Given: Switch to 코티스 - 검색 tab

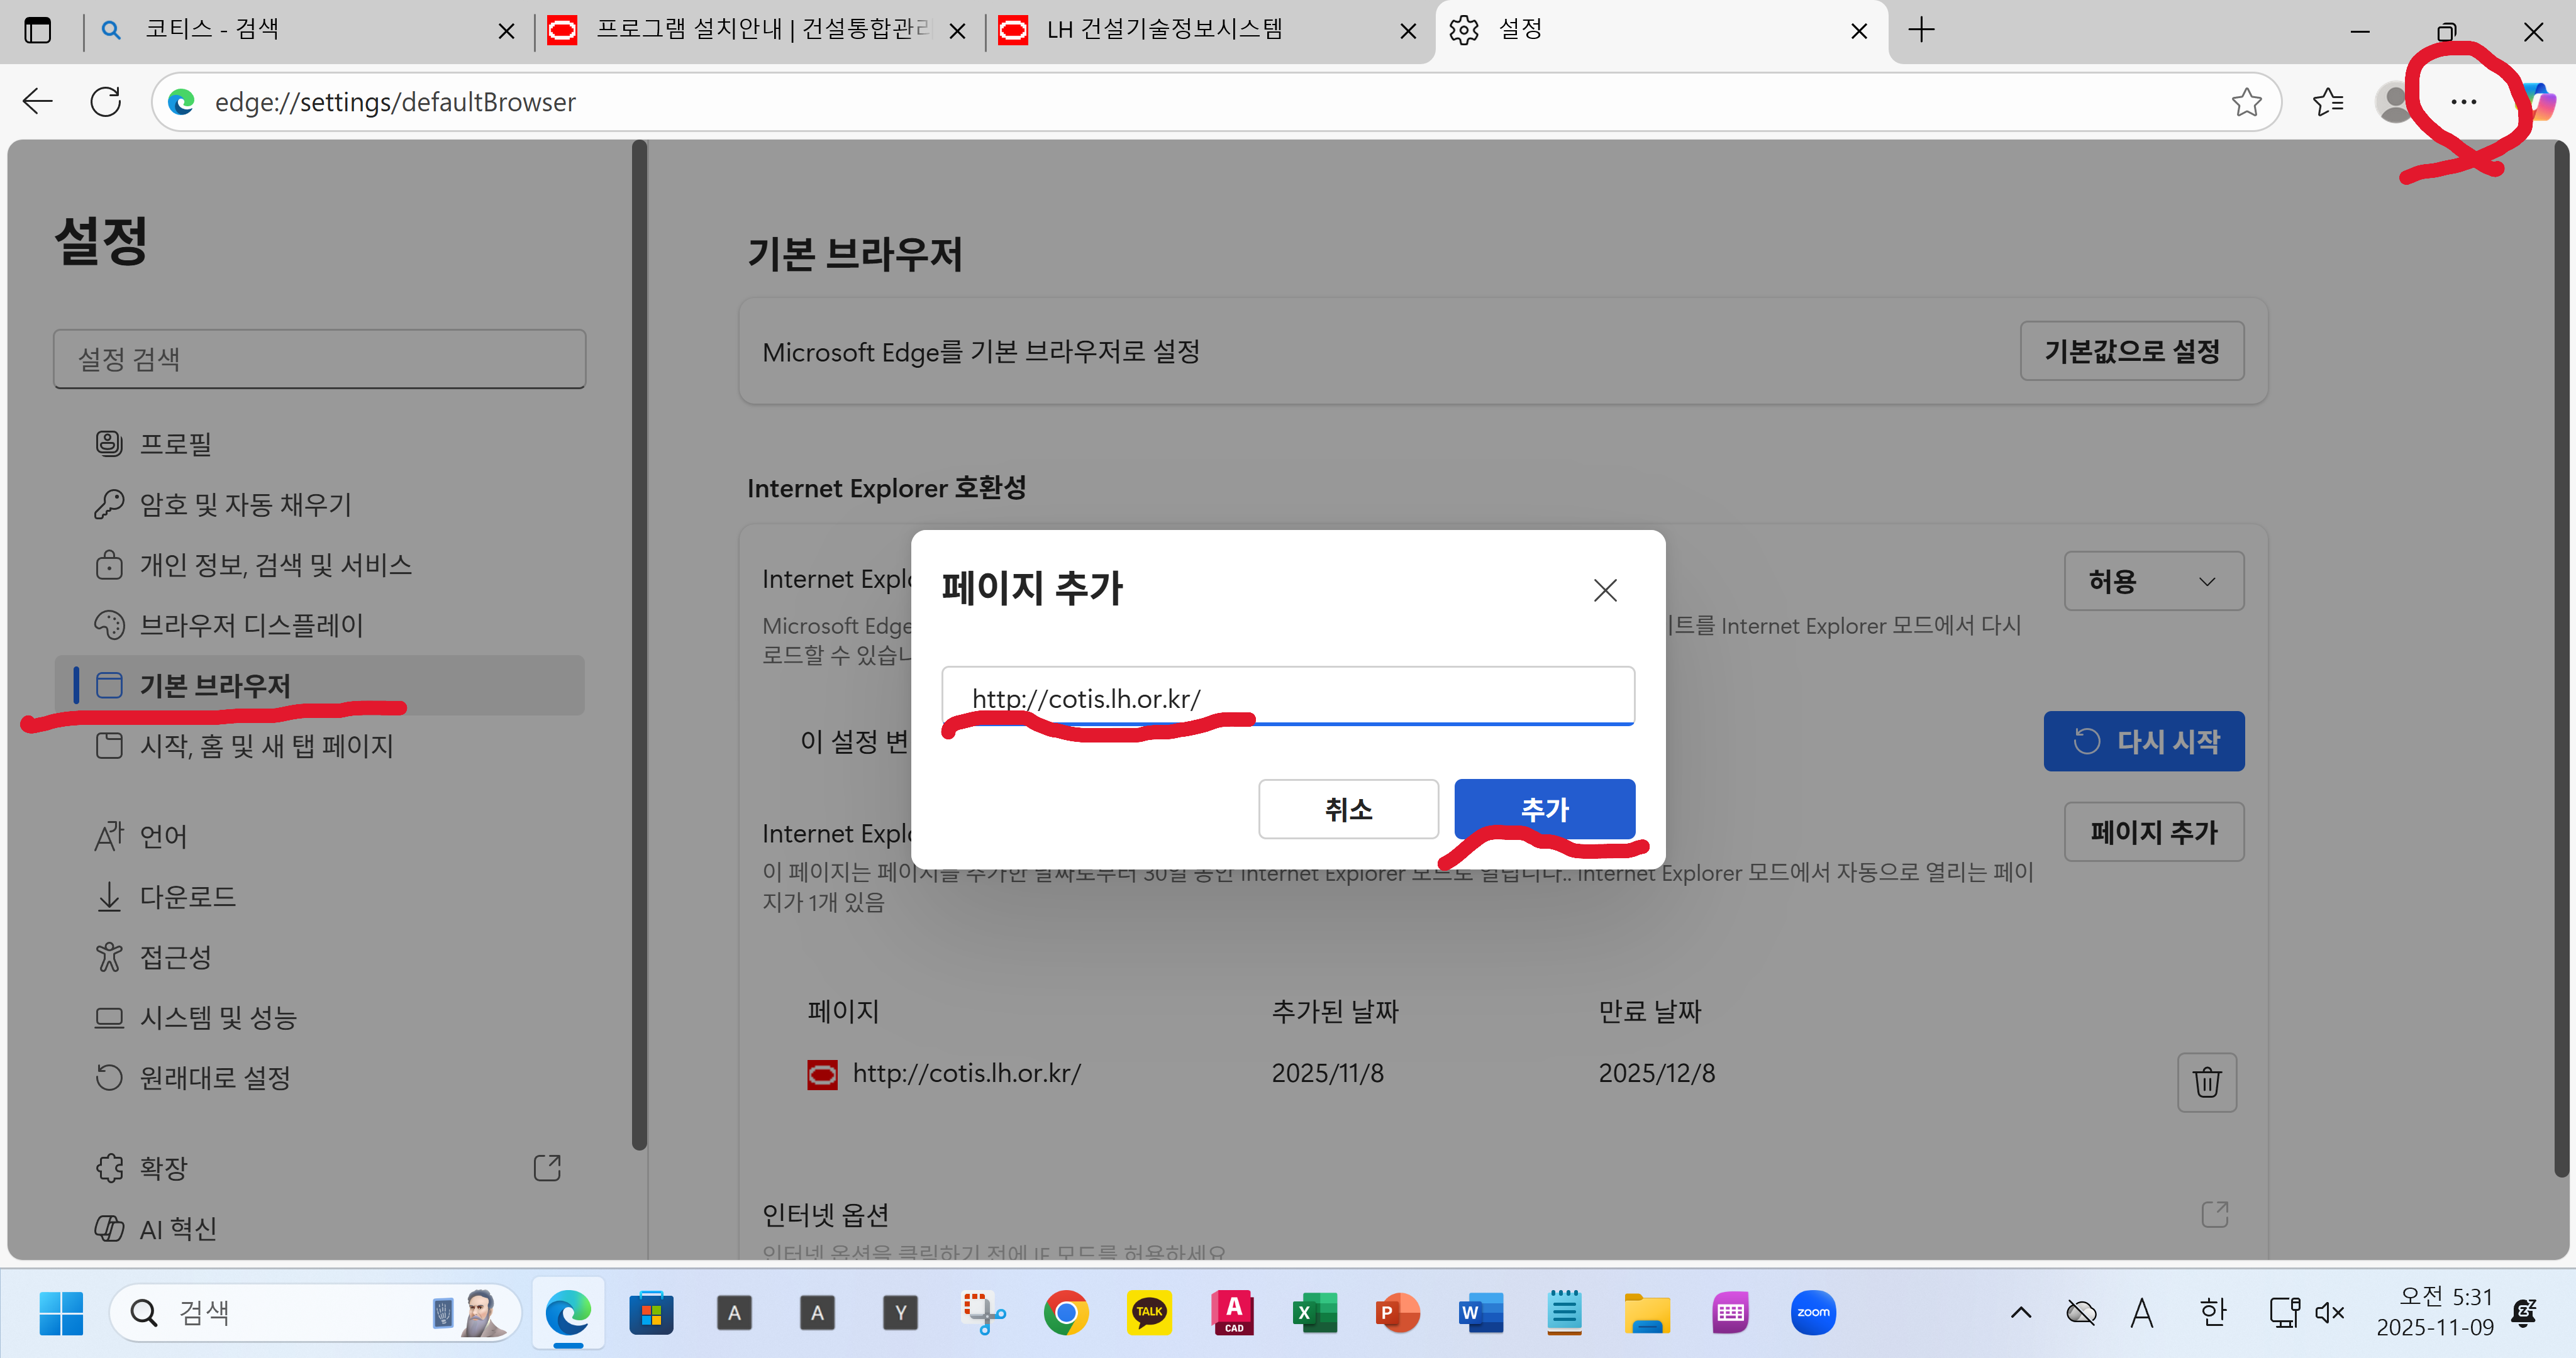Looking at the screenshot, I should pyautogui.click(x=212, y=30).
